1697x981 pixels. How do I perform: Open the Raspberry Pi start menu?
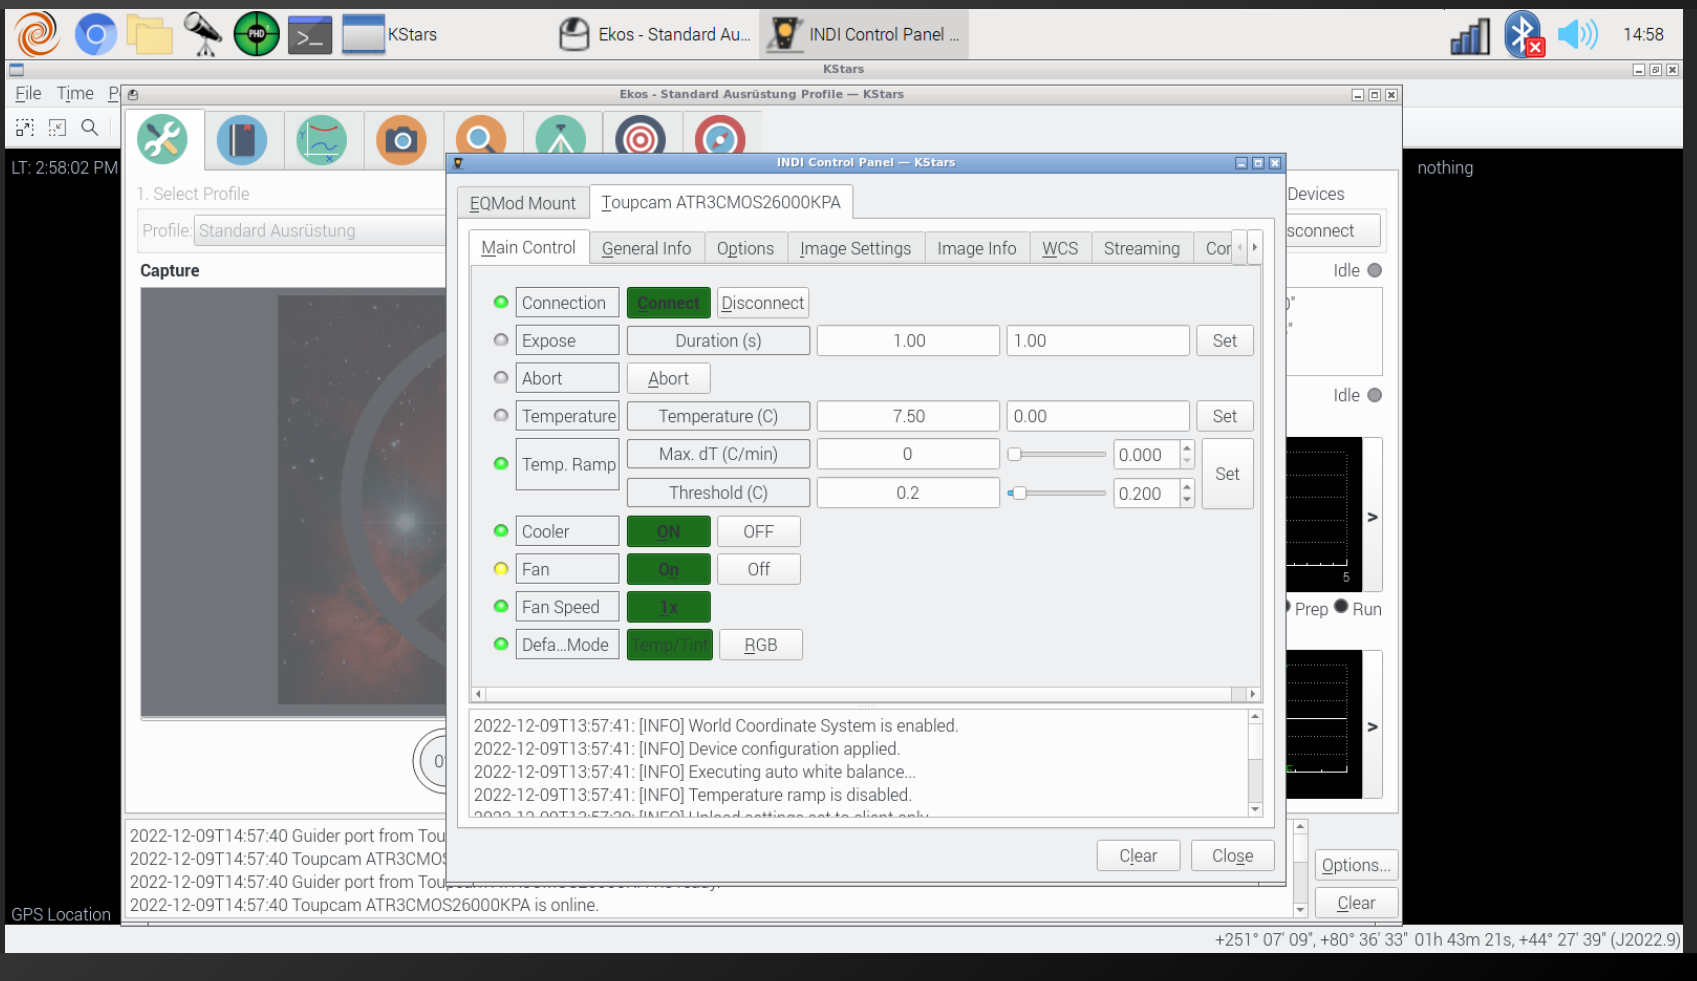point(38,34)
